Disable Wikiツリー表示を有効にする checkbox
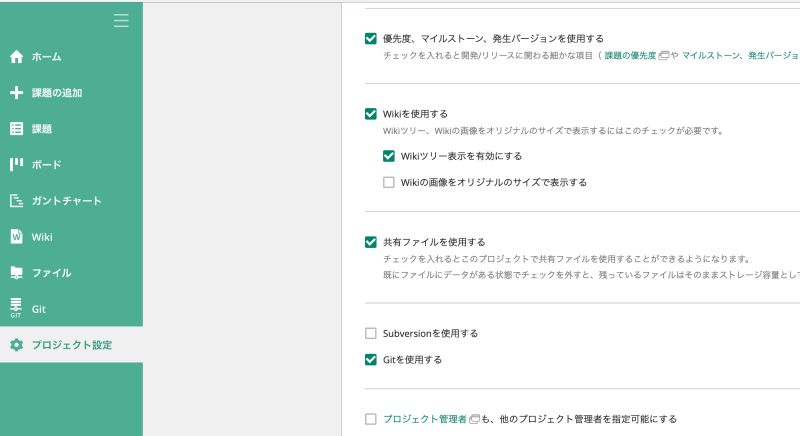 389,156
